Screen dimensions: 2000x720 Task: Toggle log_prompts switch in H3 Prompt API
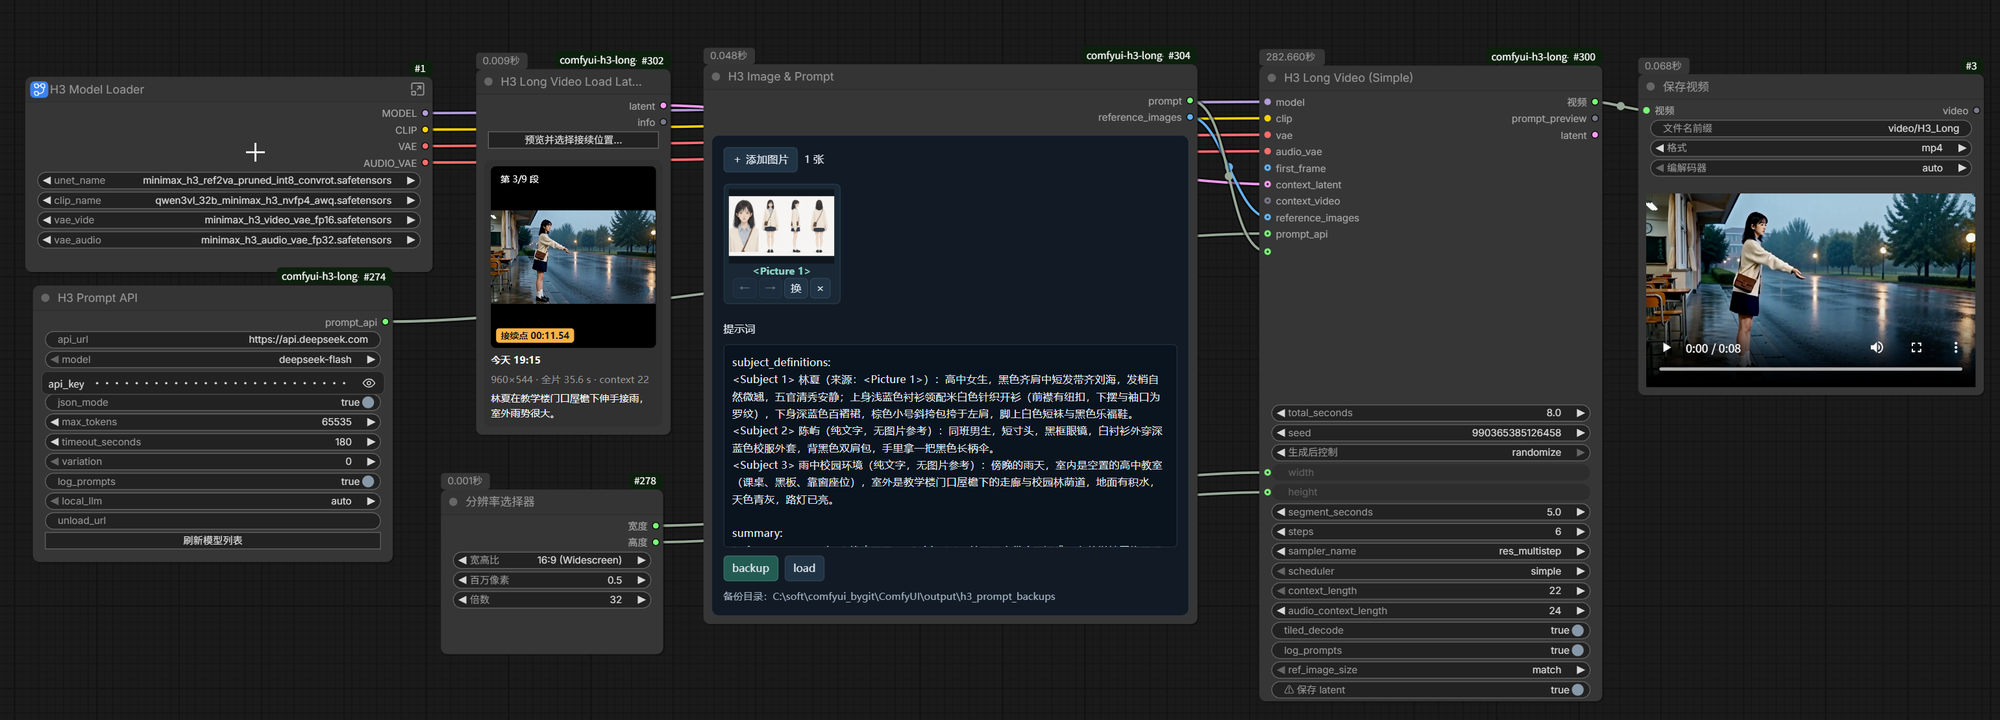[x=368, y=481]
